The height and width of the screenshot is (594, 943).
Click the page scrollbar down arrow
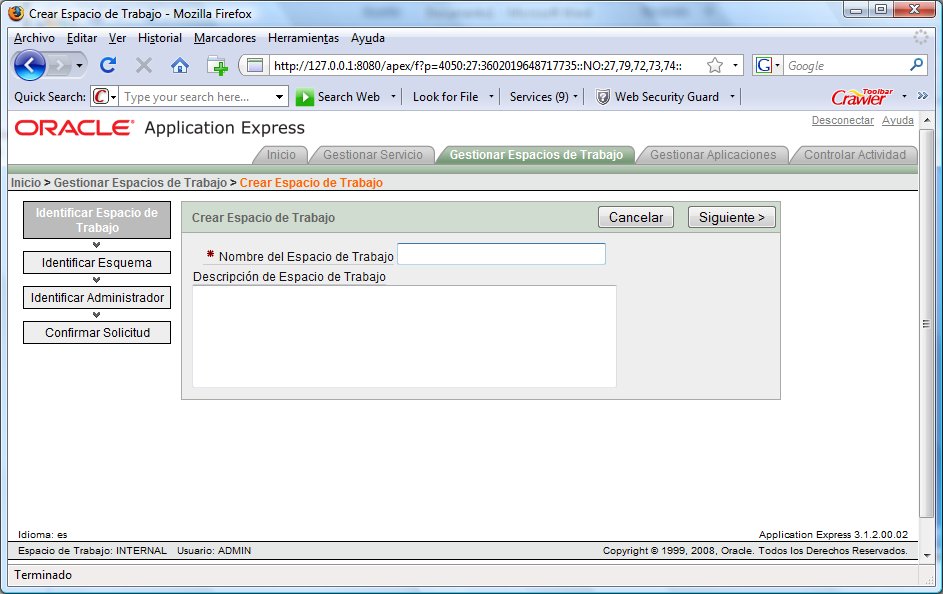coord(927,555)
